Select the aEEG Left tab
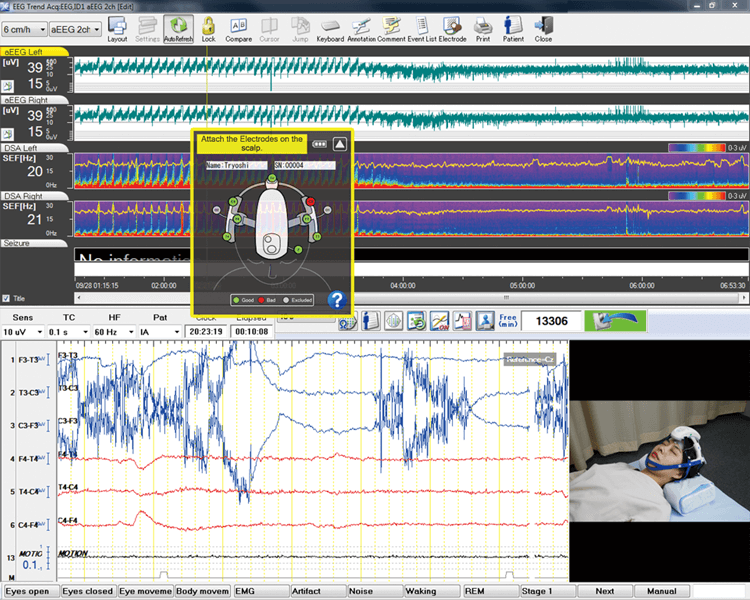The image size is (750, 600). click(34, 52)
